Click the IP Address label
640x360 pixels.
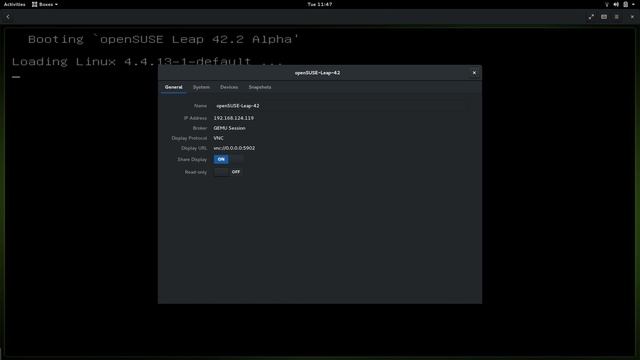(x=196, y=118)
